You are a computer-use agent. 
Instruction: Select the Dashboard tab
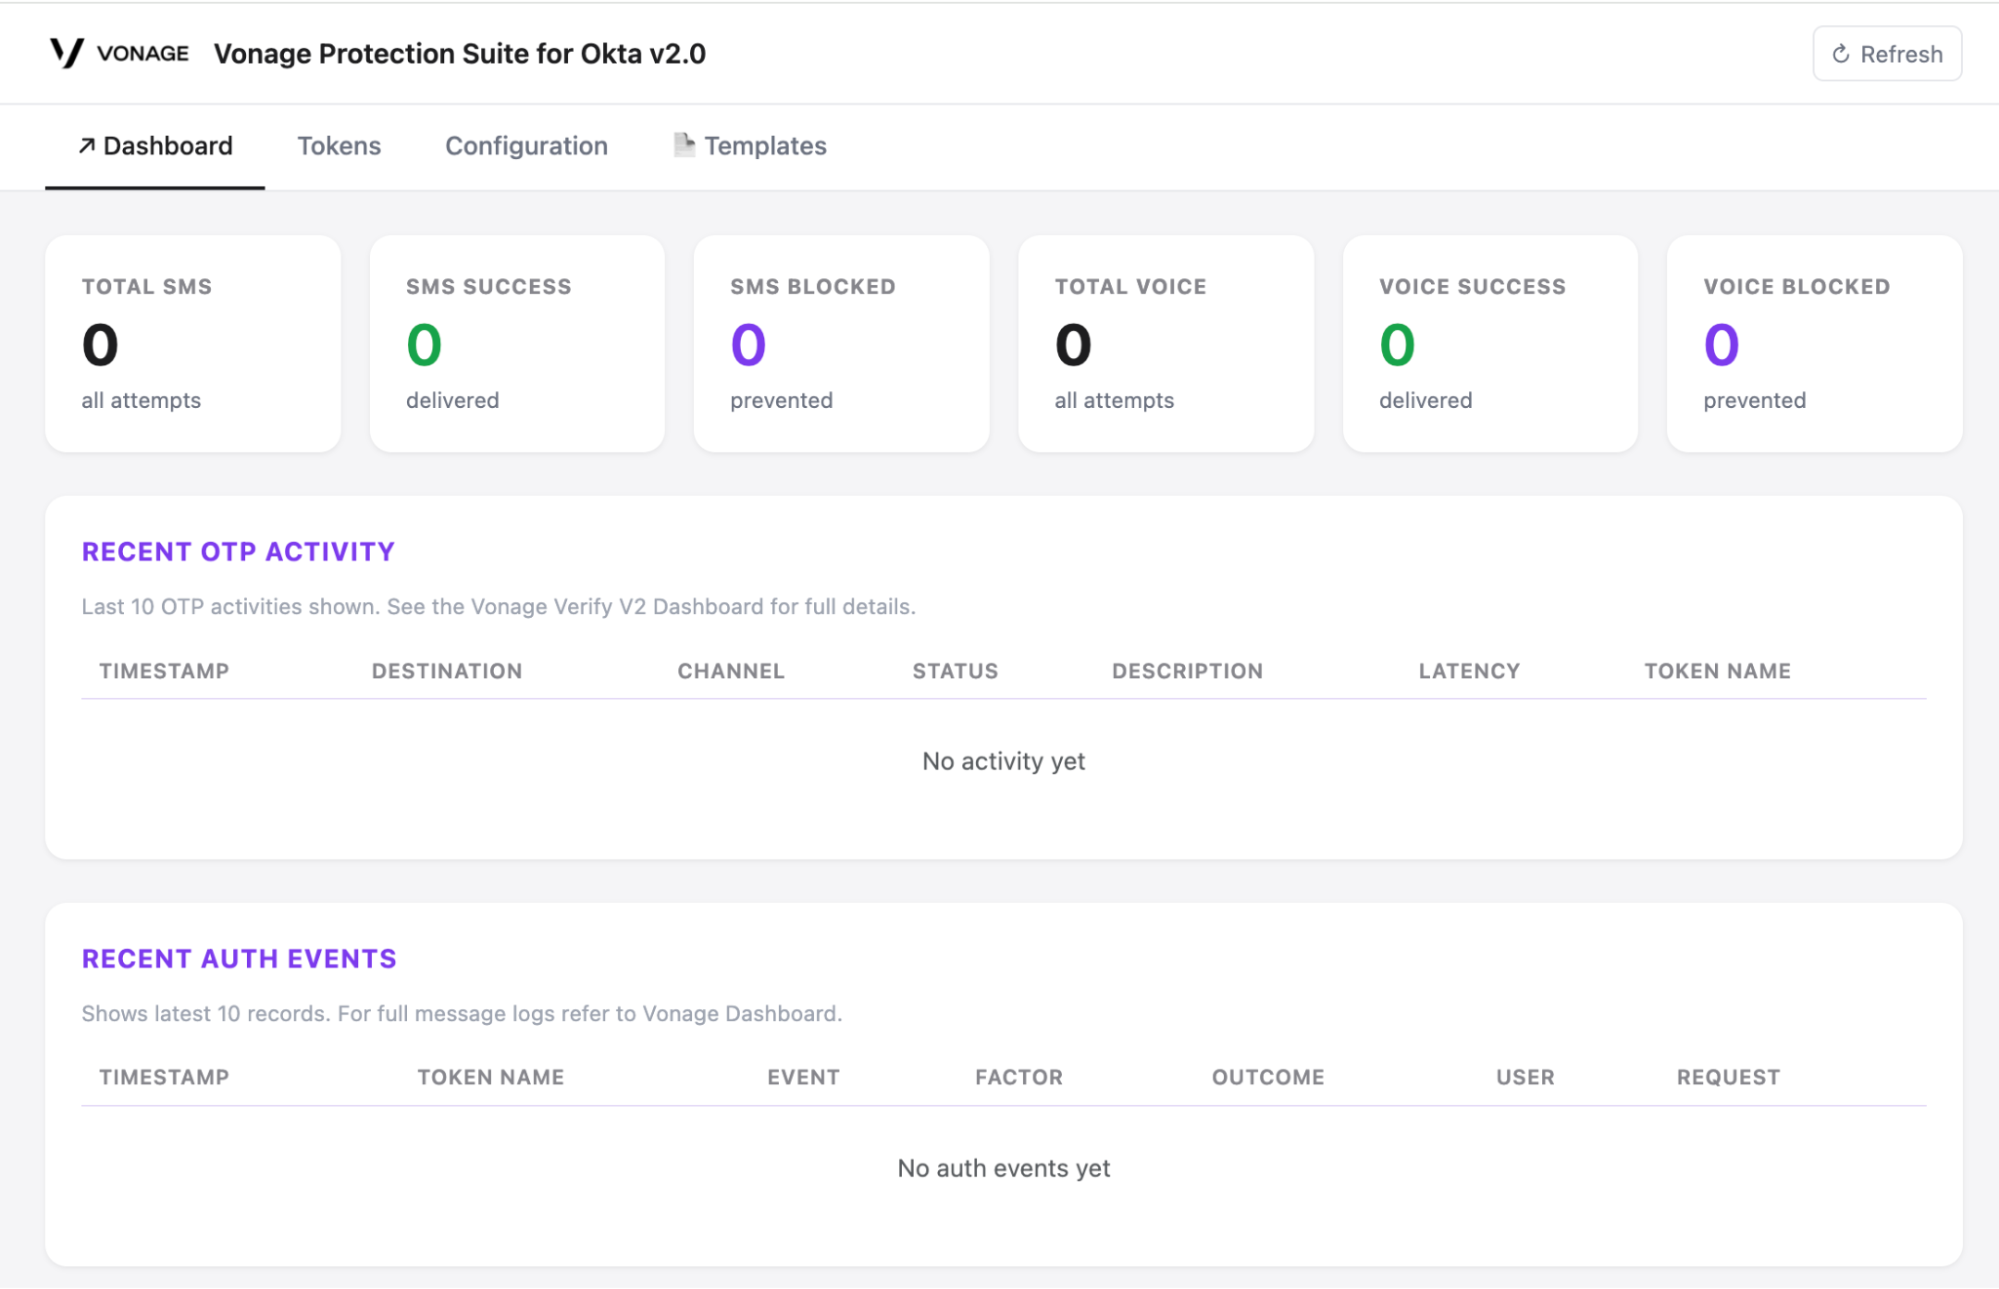155,146
